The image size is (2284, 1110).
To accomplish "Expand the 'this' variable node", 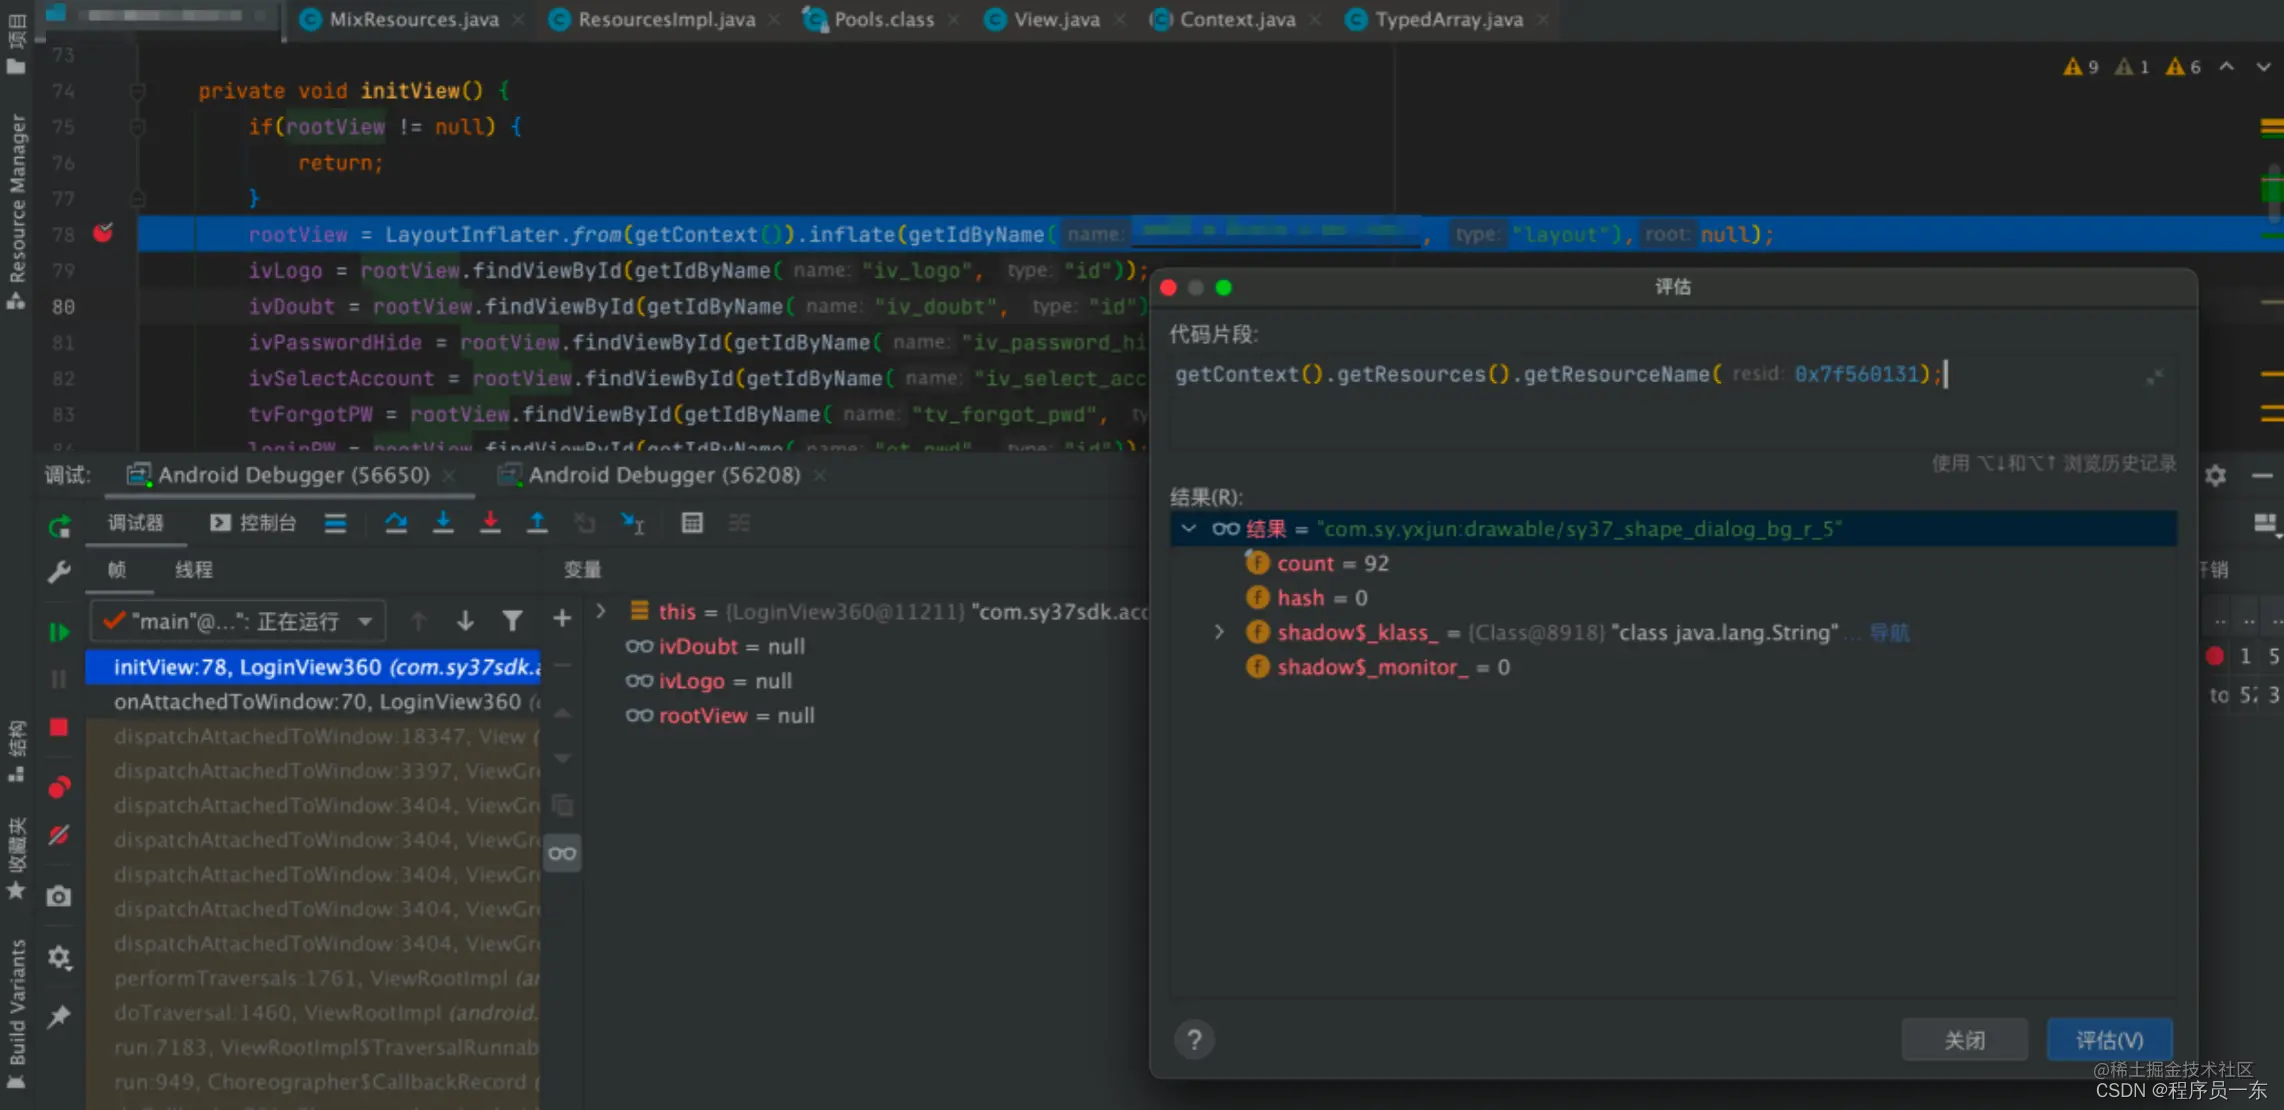I will [601, 610].
